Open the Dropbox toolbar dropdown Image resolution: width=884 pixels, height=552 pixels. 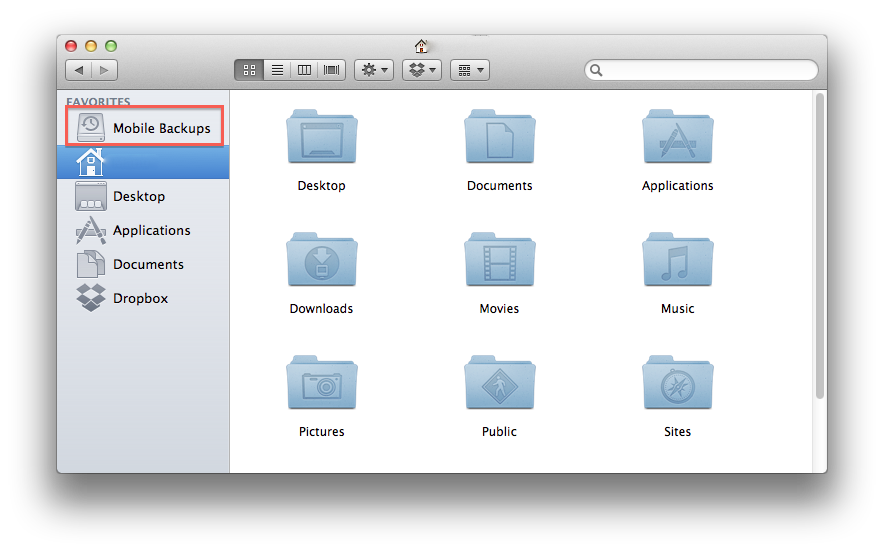pyautogui.click(x=422, y=70)
